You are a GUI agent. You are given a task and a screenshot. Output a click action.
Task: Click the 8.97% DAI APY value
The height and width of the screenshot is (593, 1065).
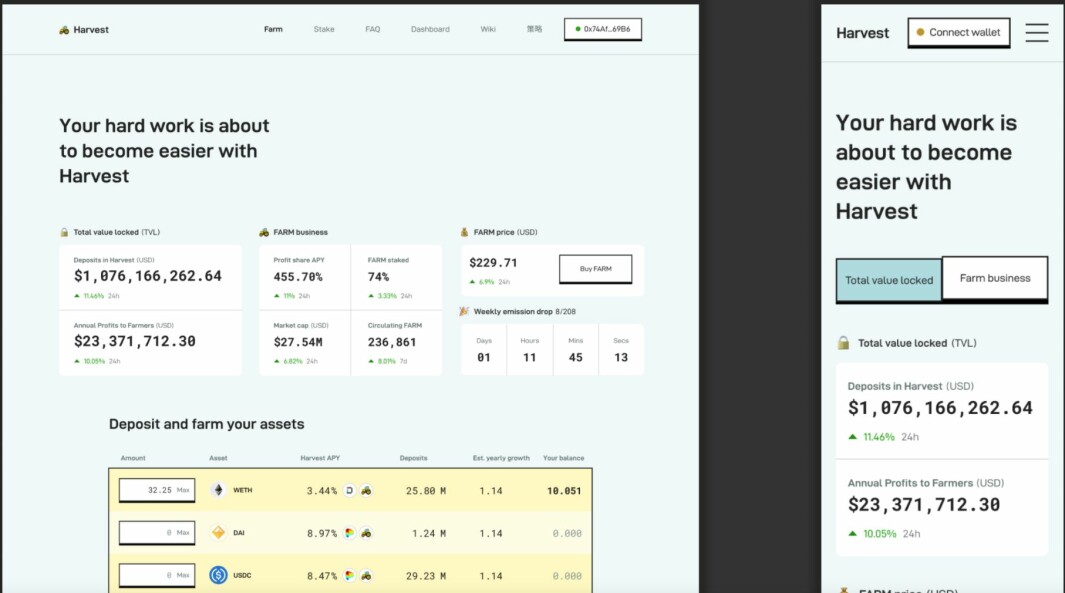(322, 534)
